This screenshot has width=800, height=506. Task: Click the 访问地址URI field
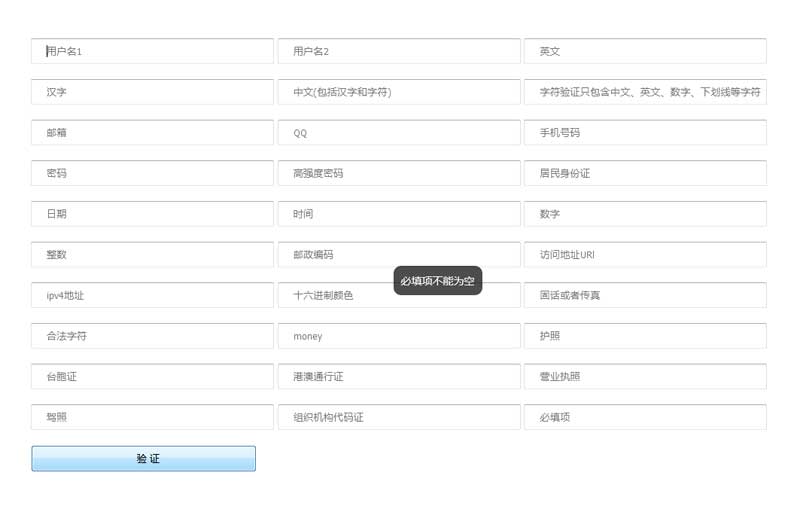click(645, 255)
